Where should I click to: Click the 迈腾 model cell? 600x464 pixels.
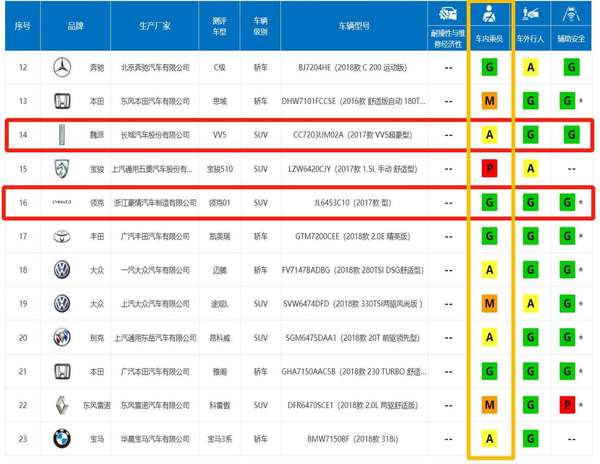[x=220, y=270]
